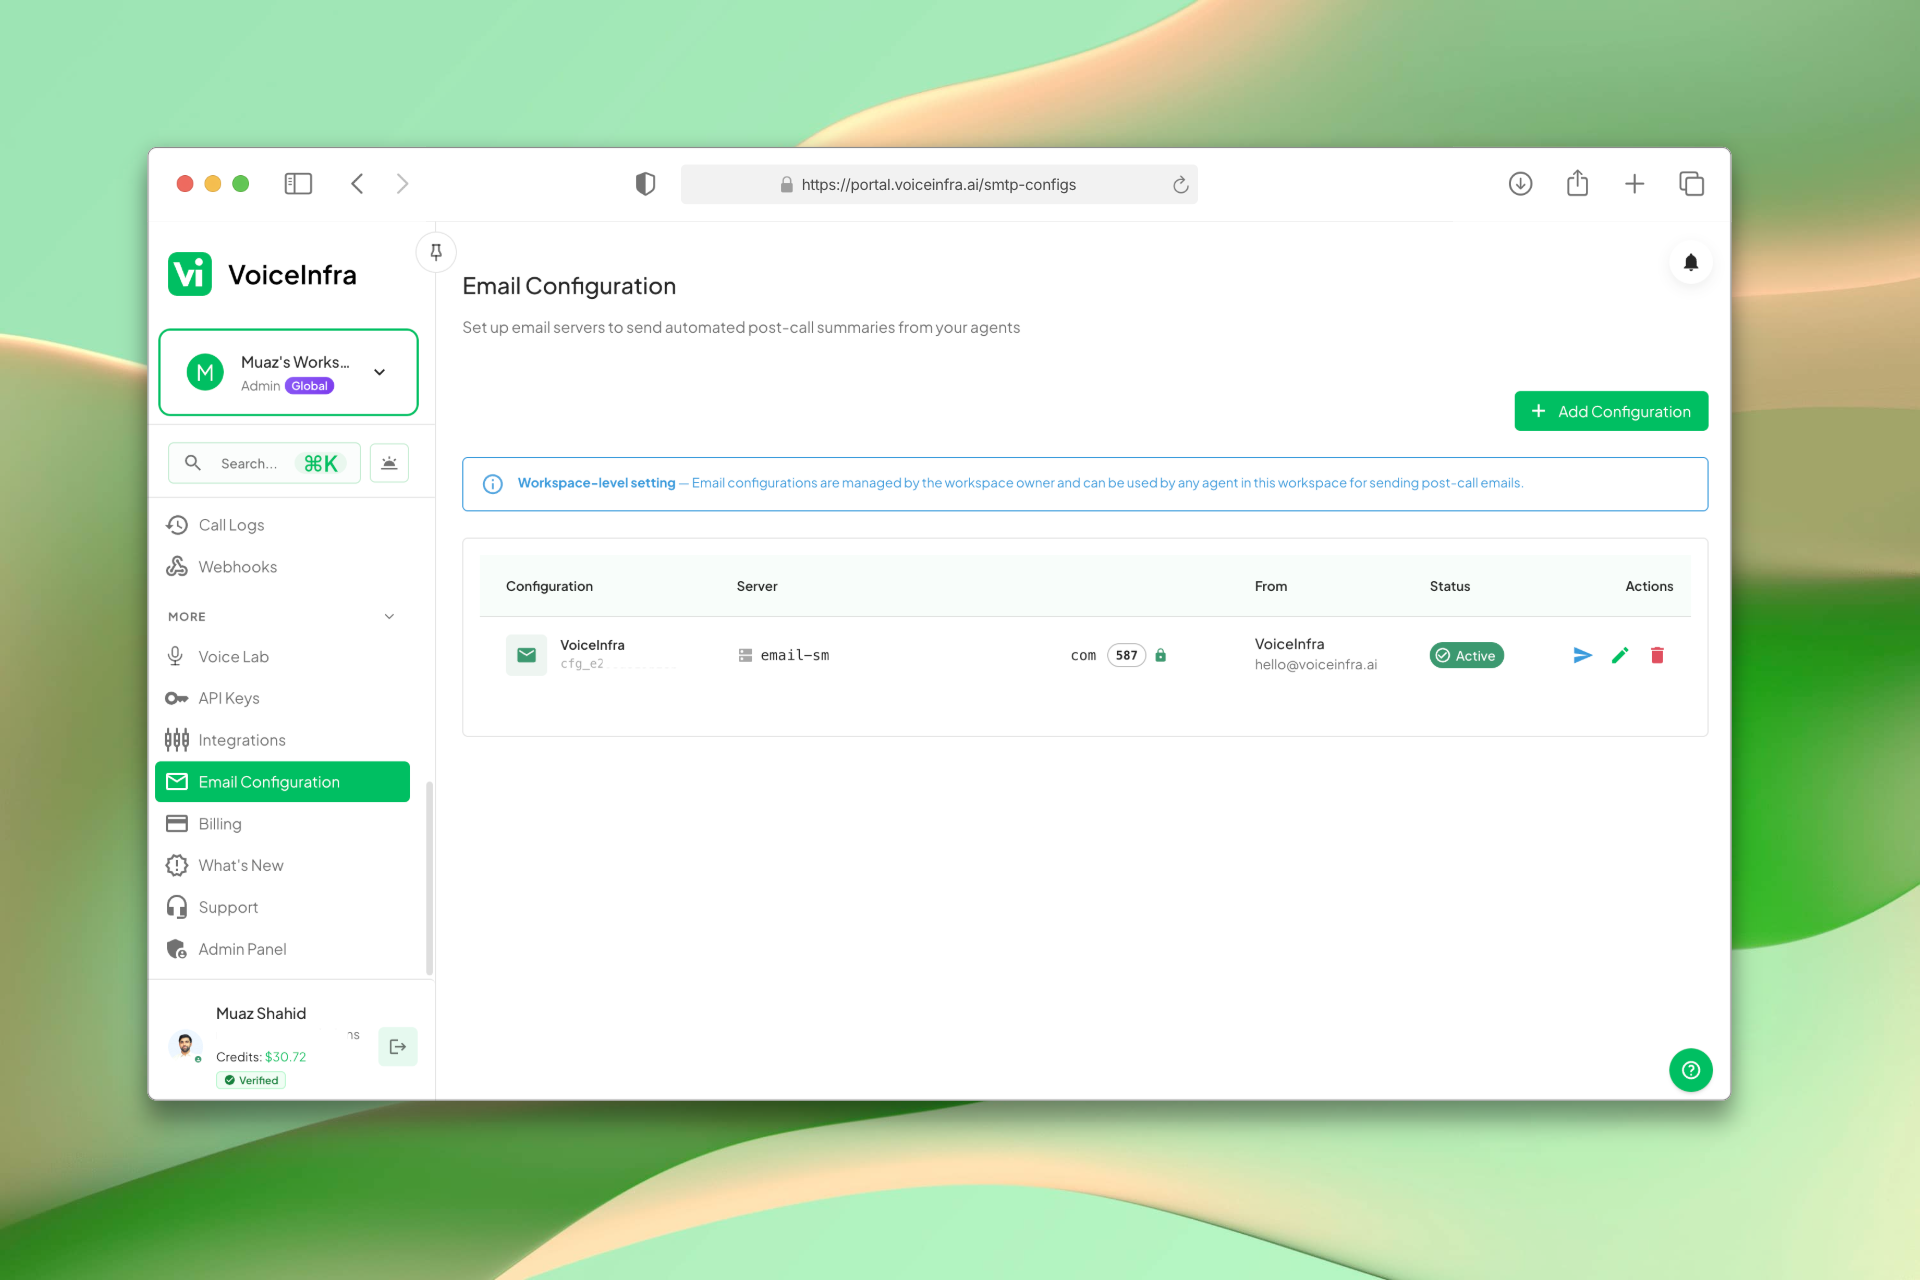This screenshot has height=1280, width=1920.
Task: Open Call Logs
Action: tap(282, 525)
